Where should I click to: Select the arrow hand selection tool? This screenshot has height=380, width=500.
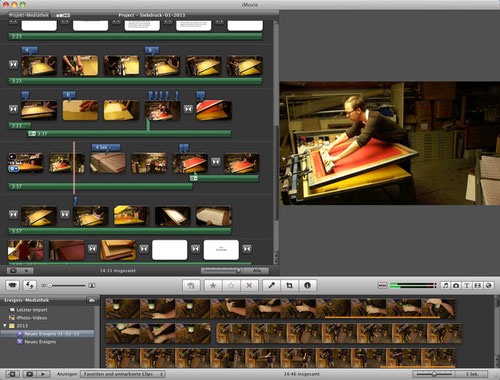(191, 285)
